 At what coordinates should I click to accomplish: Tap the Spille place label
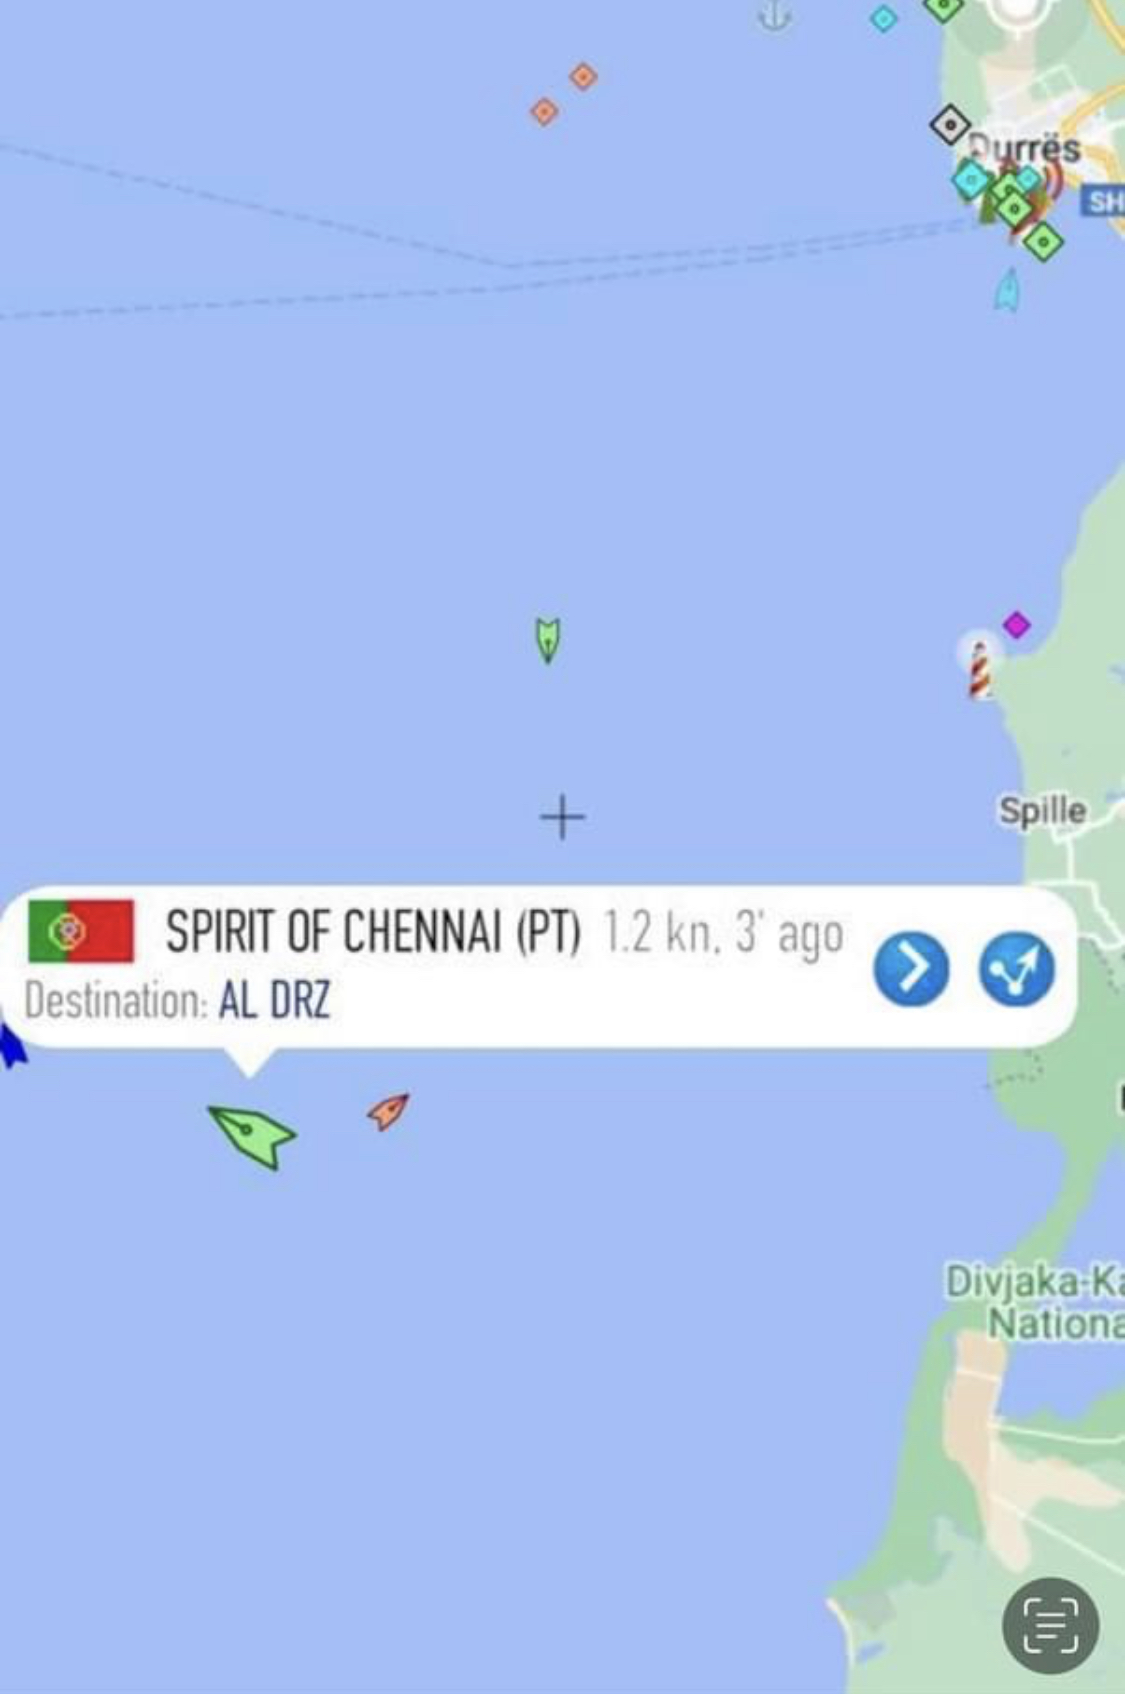pyautogui.click(x=1042, y=810)
